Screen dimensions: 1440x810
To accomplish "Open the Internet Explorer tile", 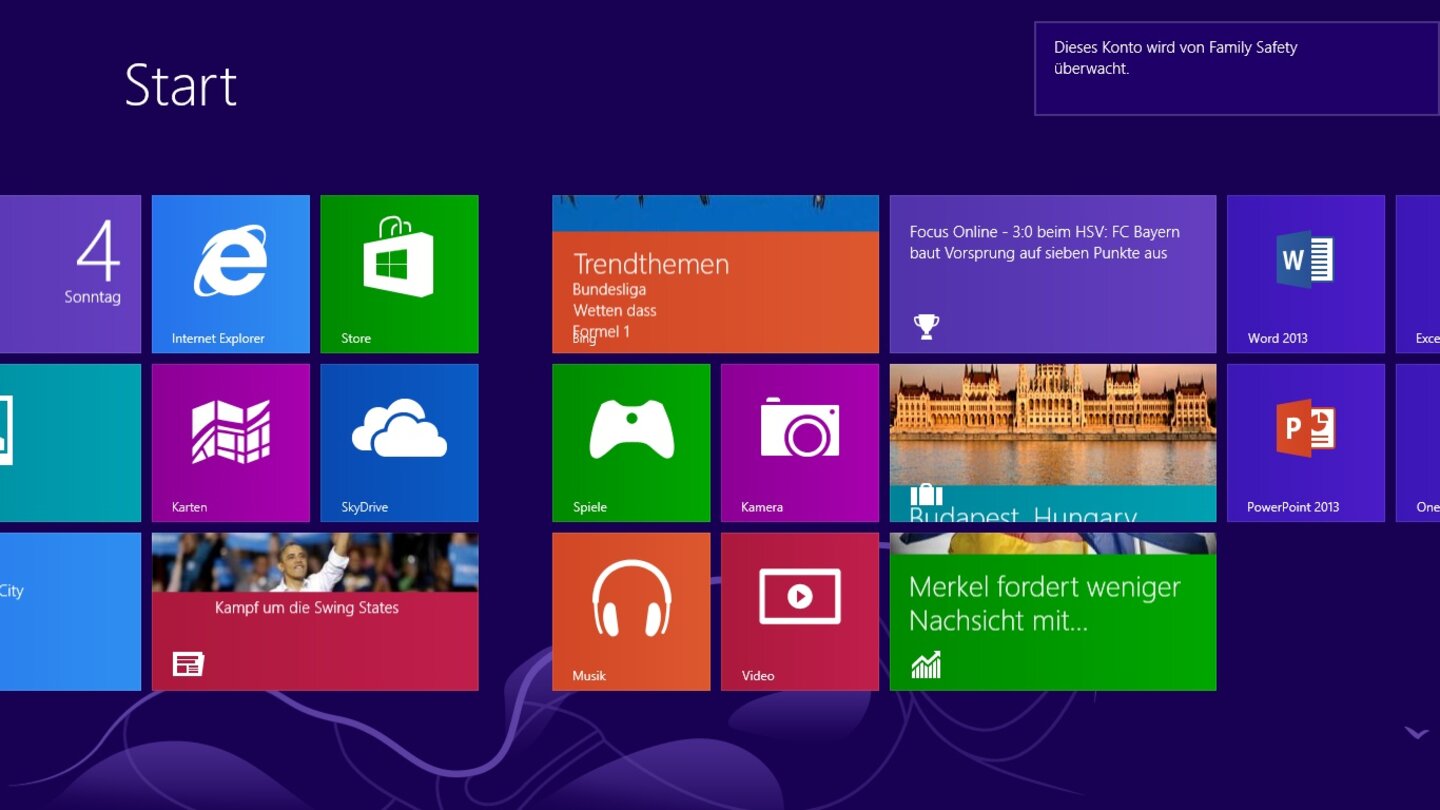I will 231,274.
